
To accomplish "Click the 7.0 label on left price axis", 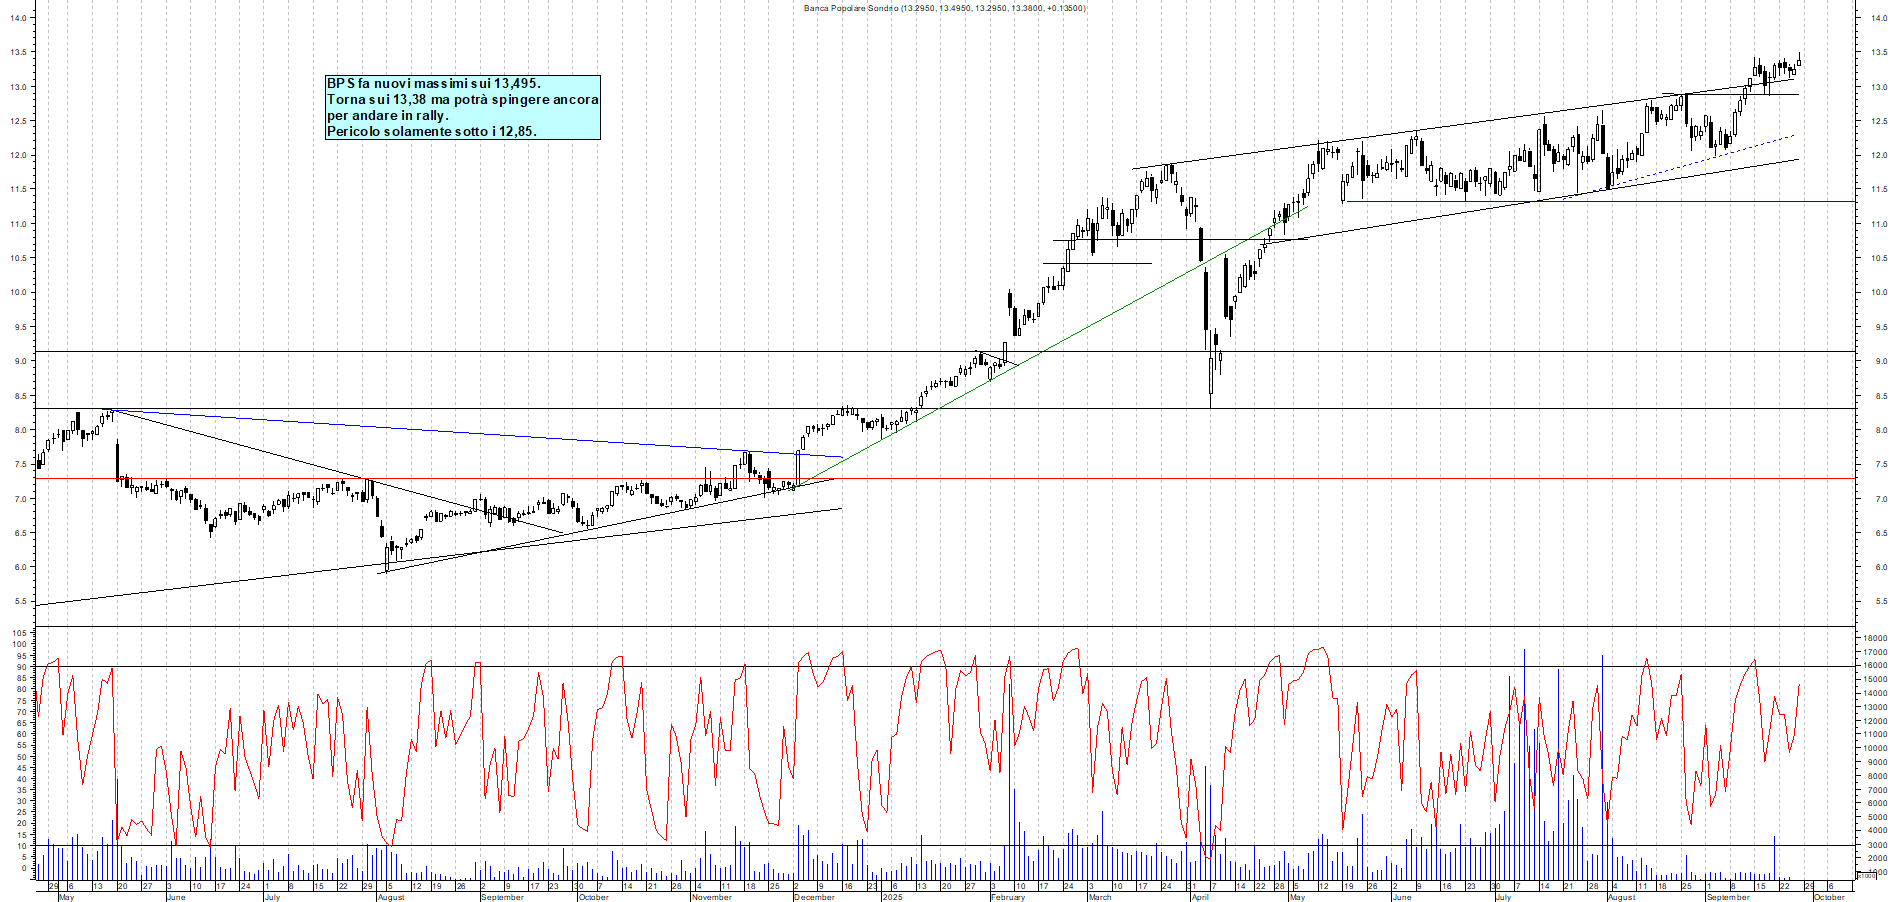I will click(x=20, y=499).
